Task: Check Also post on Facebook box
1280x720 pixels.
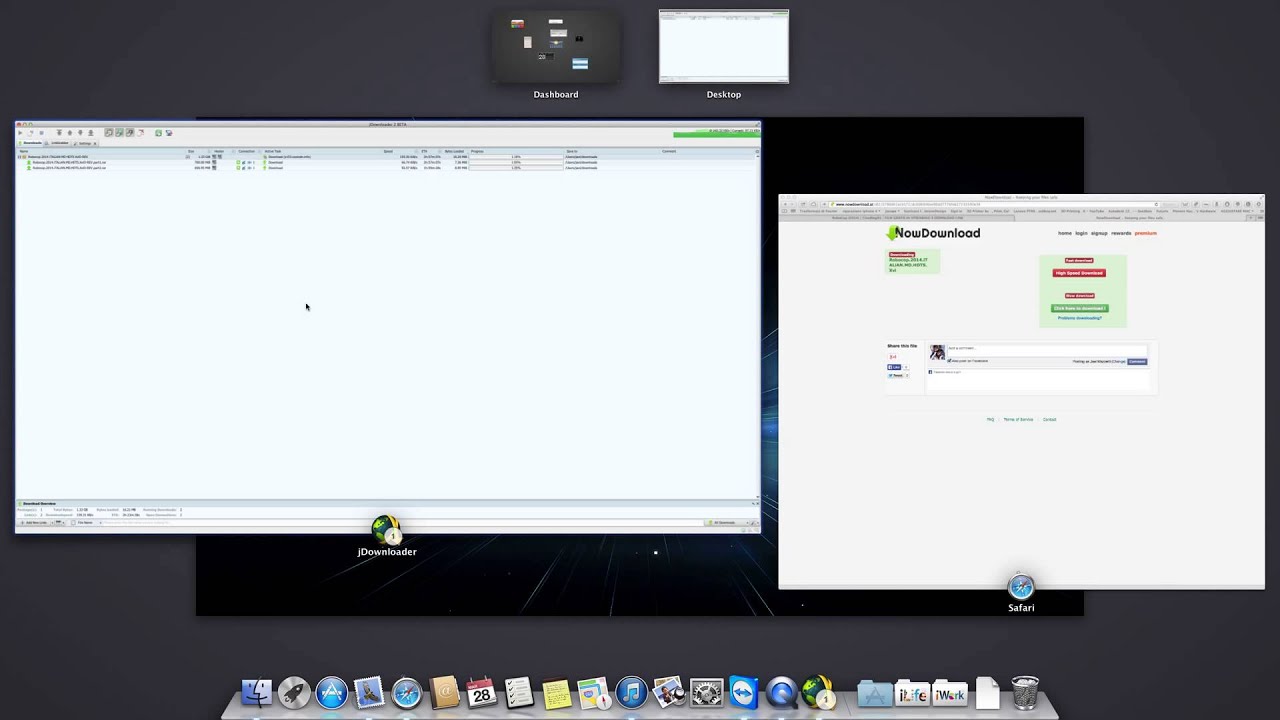Action: point(949,361)
